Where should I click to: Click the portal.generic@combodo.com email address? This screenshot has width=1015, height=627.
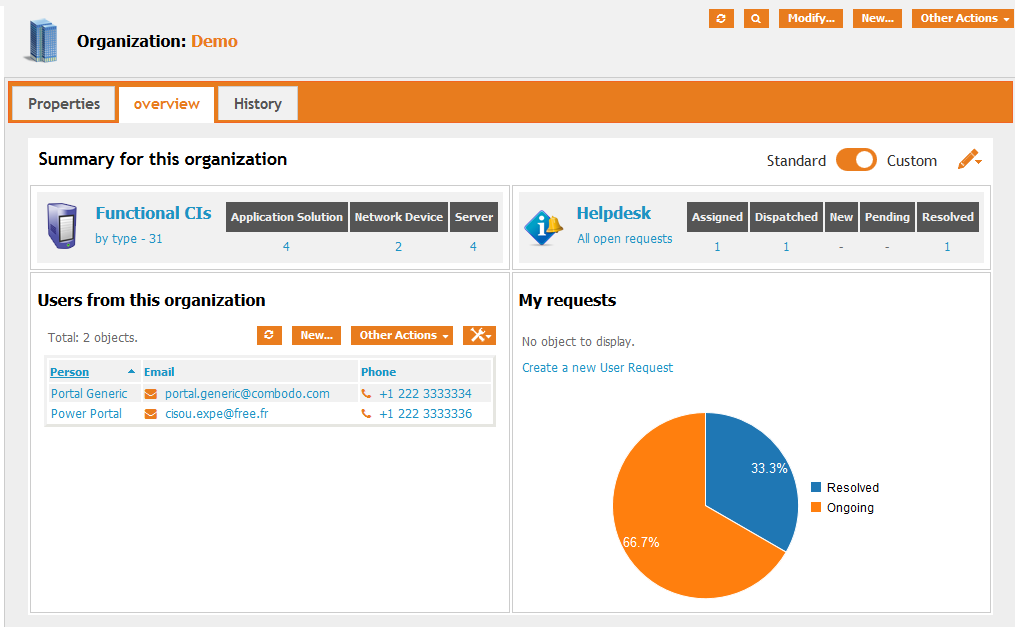(247, 393)
